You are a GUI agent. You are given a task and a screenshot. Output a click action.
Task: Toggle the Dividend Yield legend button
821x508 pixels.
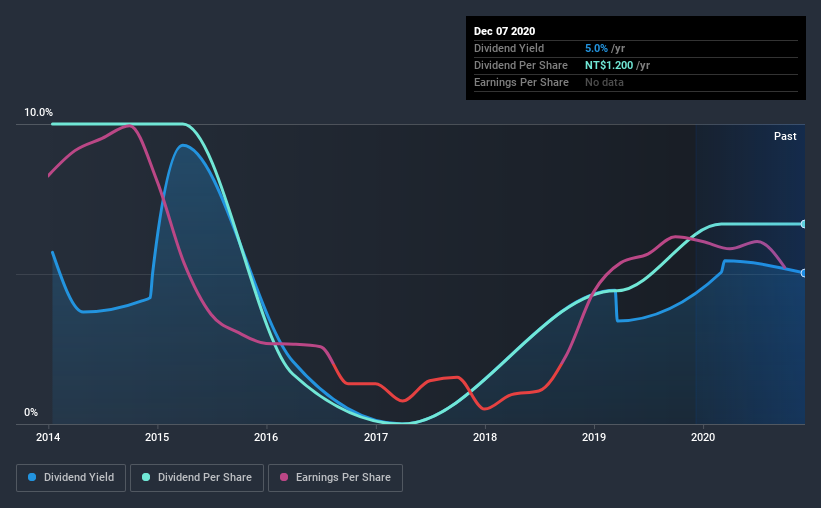click(71, 478)
